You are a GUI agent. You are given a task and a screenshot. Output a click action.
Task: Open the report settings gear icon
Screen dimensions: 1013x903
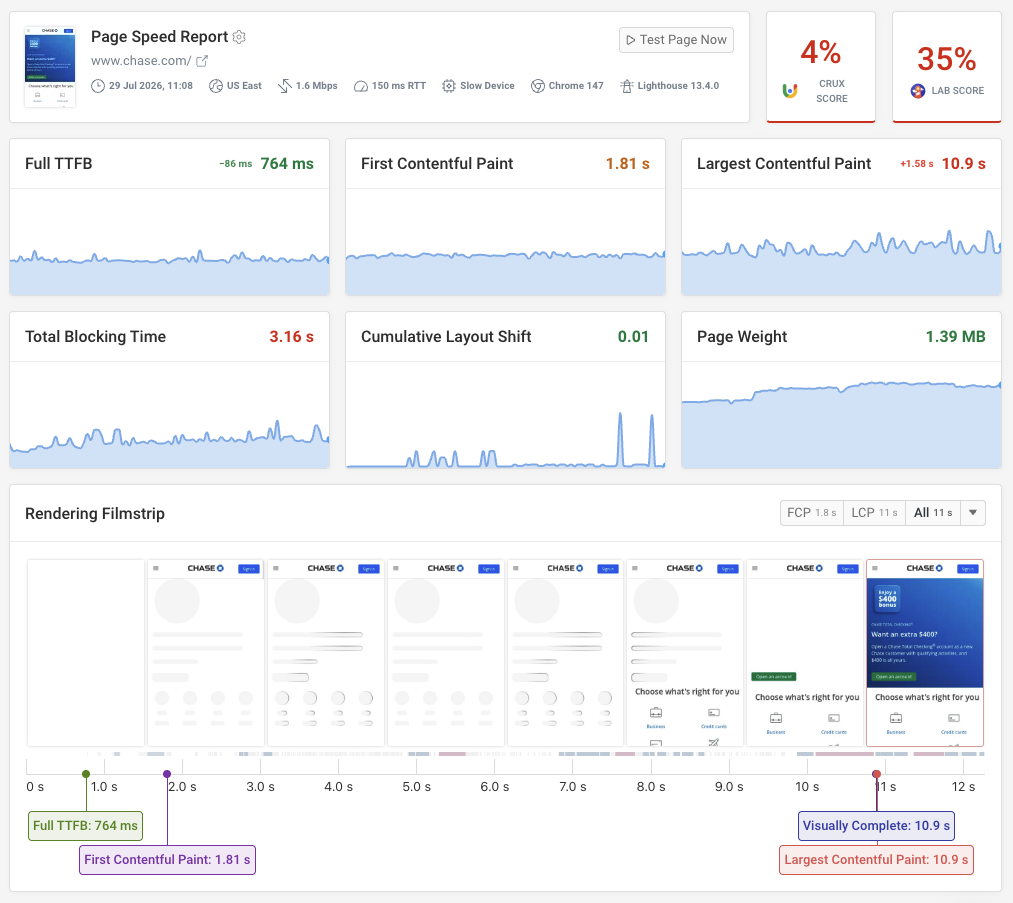pyautogui.click(x=239, y=37)
